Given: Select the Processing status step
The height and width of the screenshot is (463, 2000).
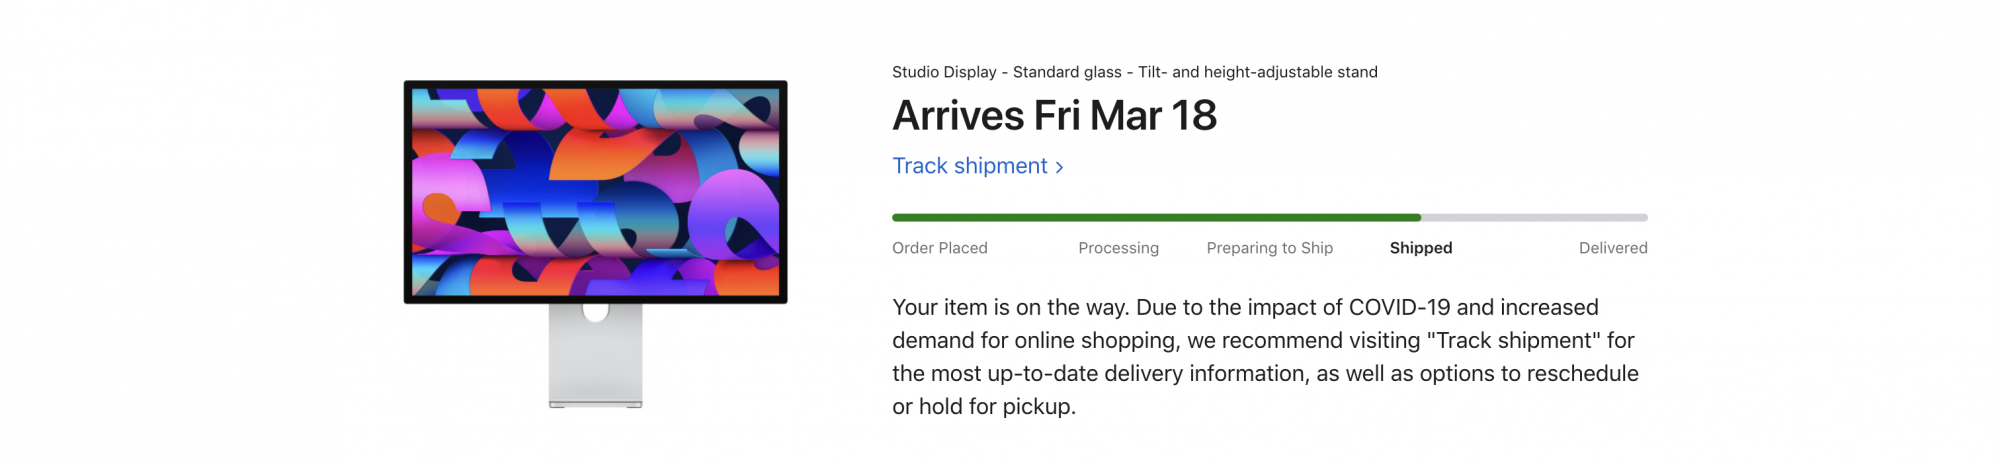Looking at the screenshot, I should (1118, 248).
